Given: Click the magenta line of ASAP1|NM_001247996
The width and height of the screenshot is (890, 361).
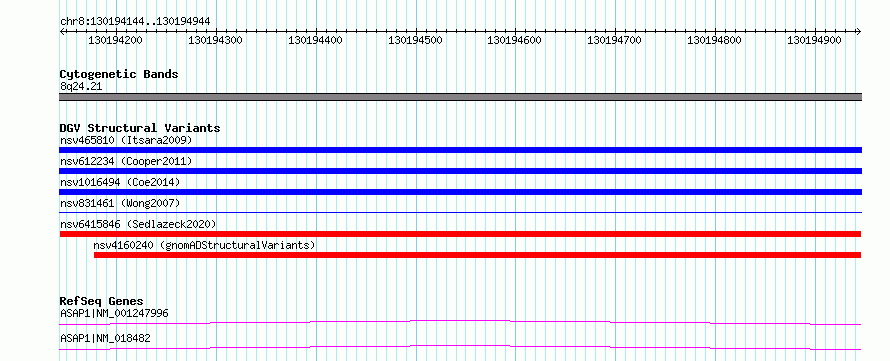Looking at the screenshot, I should pos(460,322).
